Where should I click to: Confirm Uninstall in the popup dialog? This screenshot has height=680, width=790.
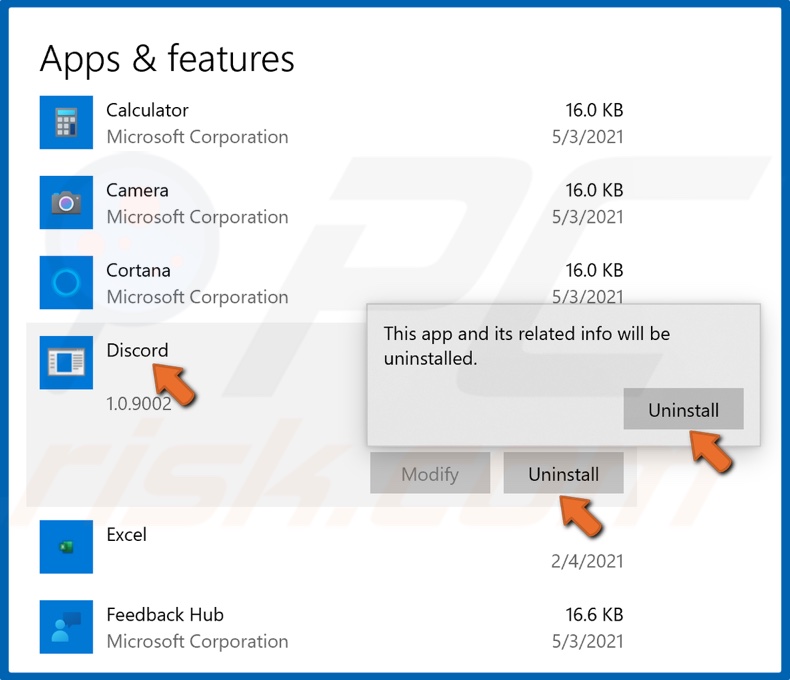(x=683, y=409)
